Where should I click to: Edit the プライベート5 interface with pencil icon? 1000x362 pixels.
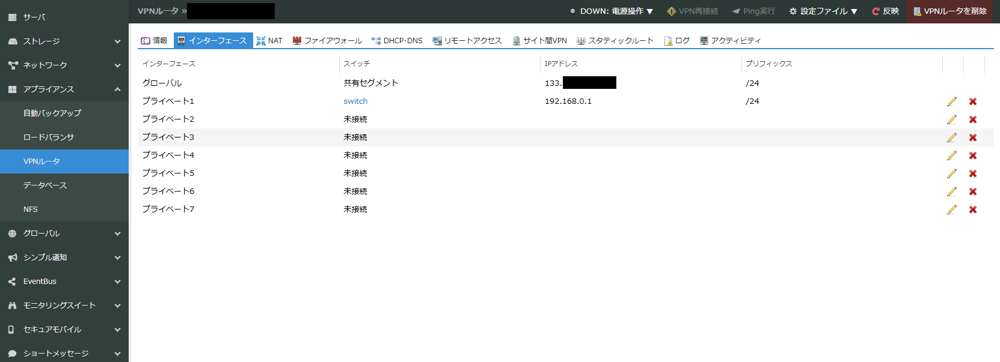[x=952, y=173]
